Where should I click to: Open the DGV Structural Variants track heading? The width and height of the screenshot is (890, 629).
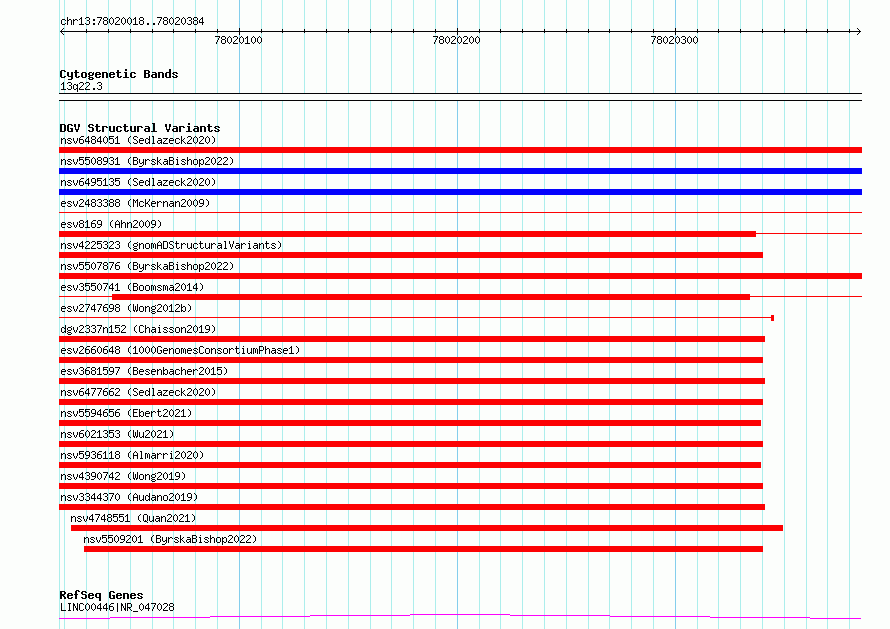click(x=140, y=128)
